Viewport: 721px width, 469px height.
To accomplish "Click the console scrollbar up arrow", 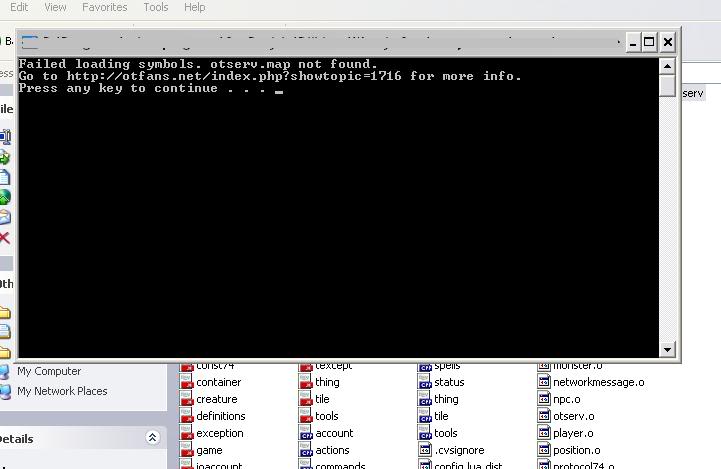I will (x=667, y=67).
